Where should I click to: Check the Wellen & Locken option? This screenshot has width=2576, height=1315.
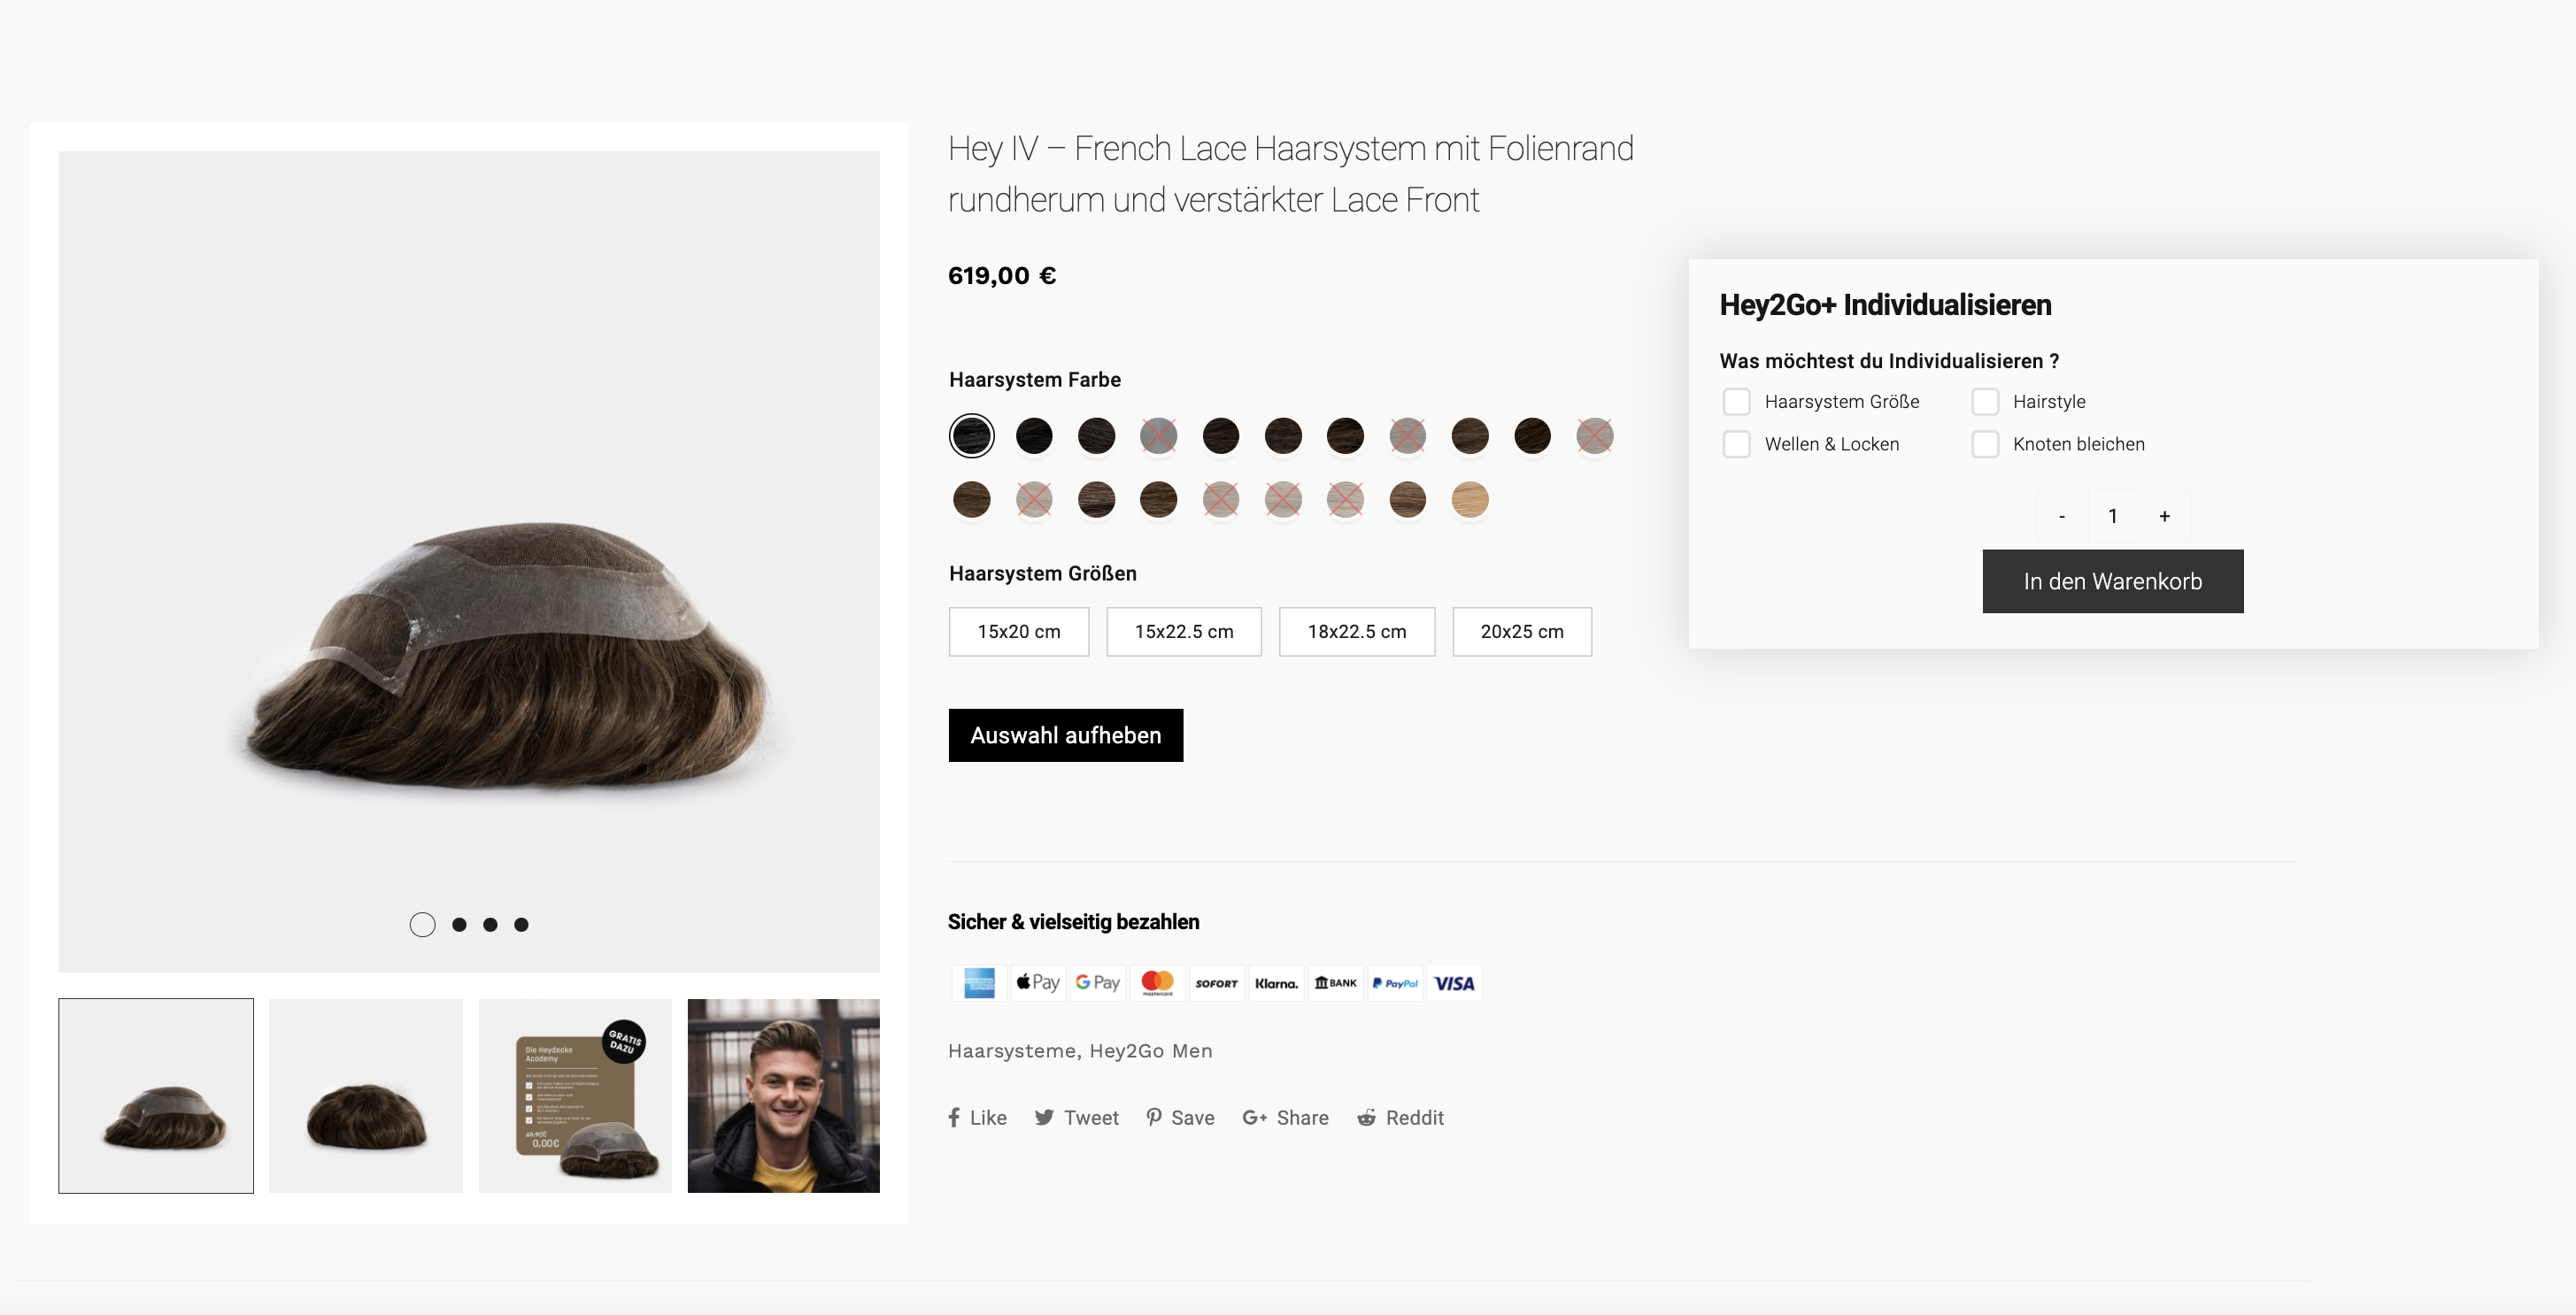tap(1736, 444)
